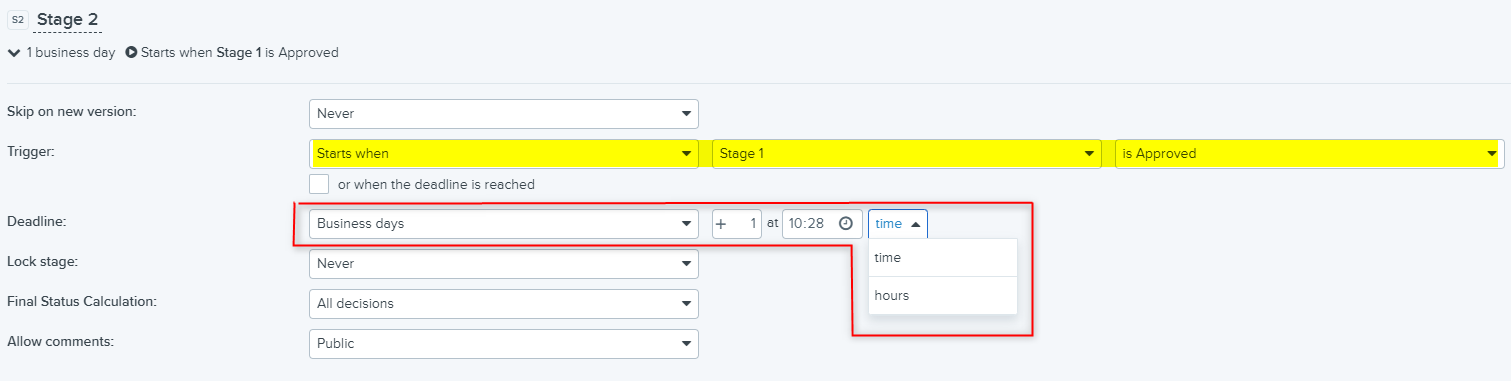Click the plus sign in deadline offset
This screenshot has height=381, width=1511.
tap(721, 224)
